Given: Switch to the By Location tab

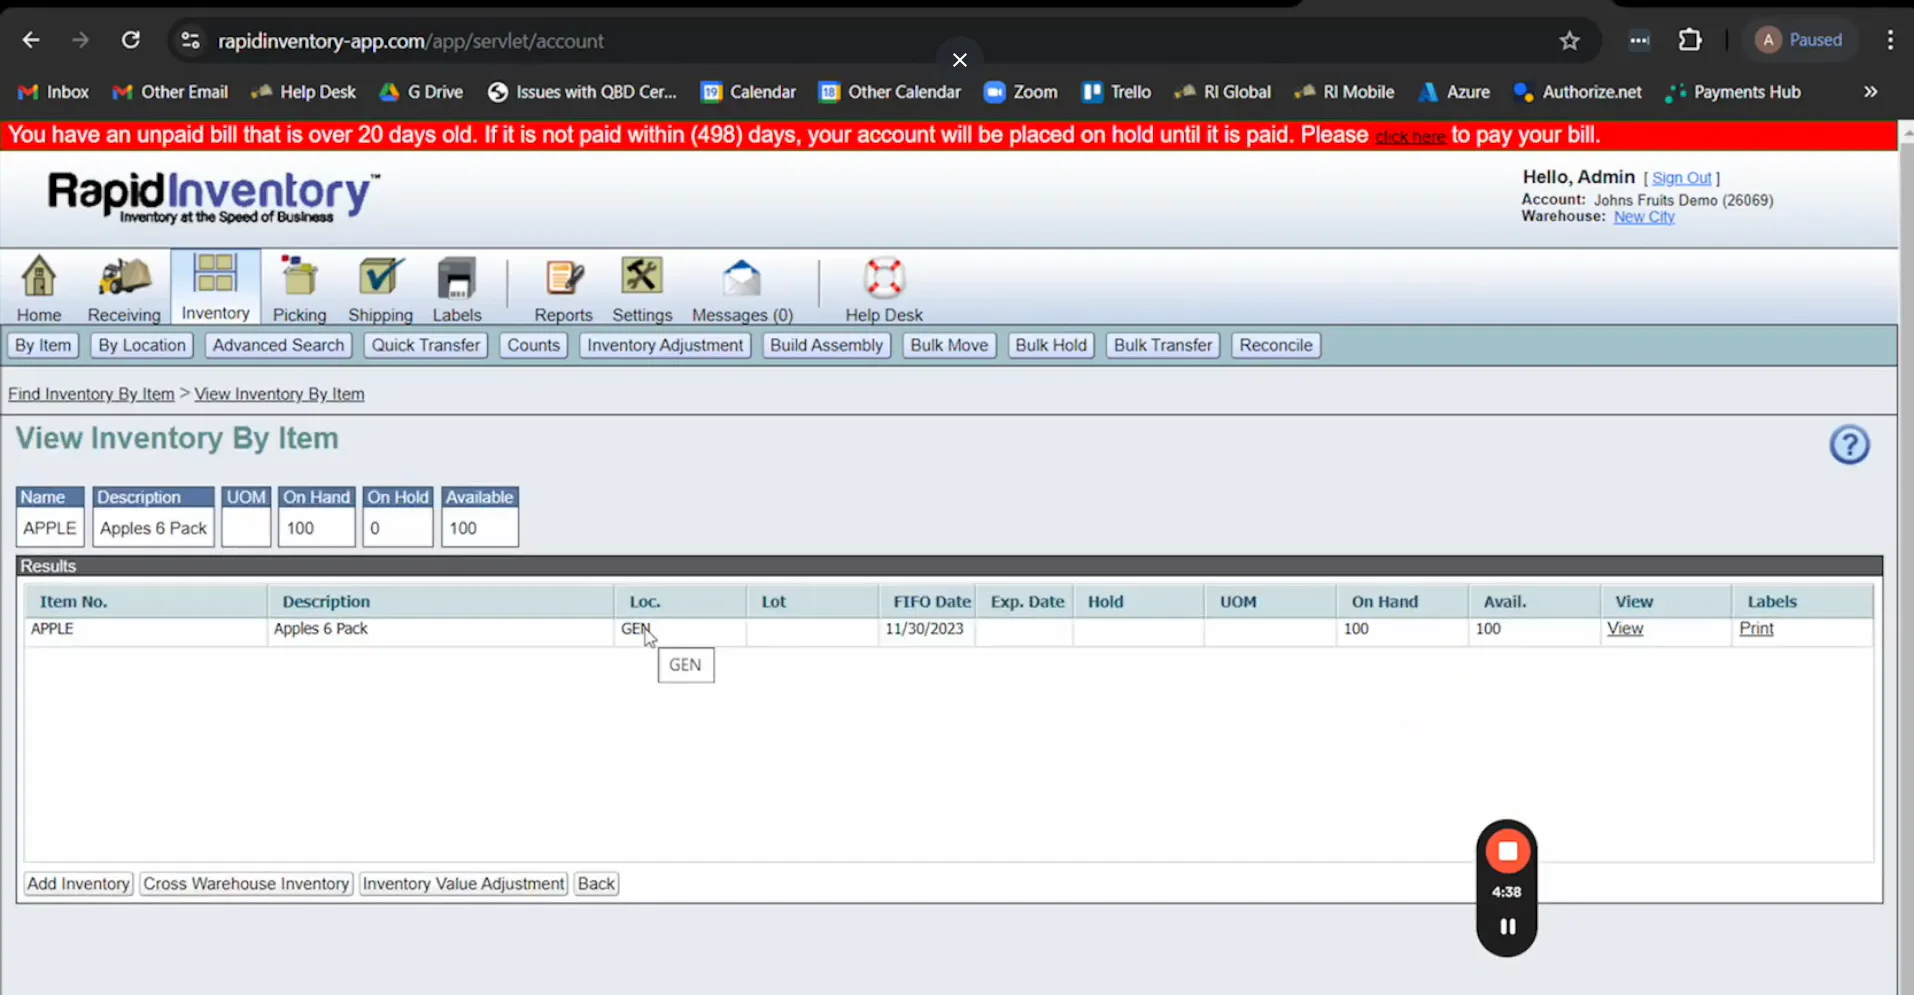Looking at the screenshot, I should click(142, 345).
